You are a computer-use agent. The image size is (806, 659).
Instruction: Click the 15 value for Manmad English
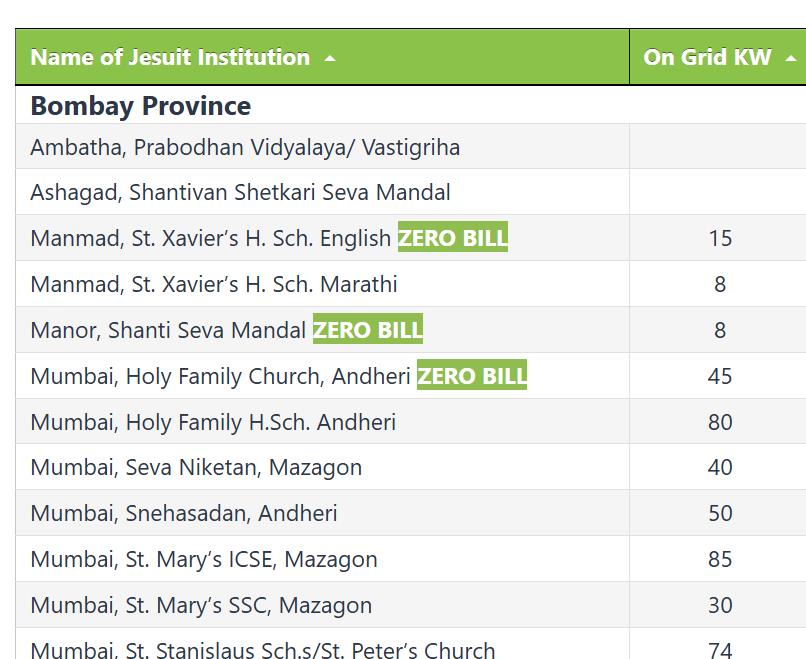coord(720,238)
